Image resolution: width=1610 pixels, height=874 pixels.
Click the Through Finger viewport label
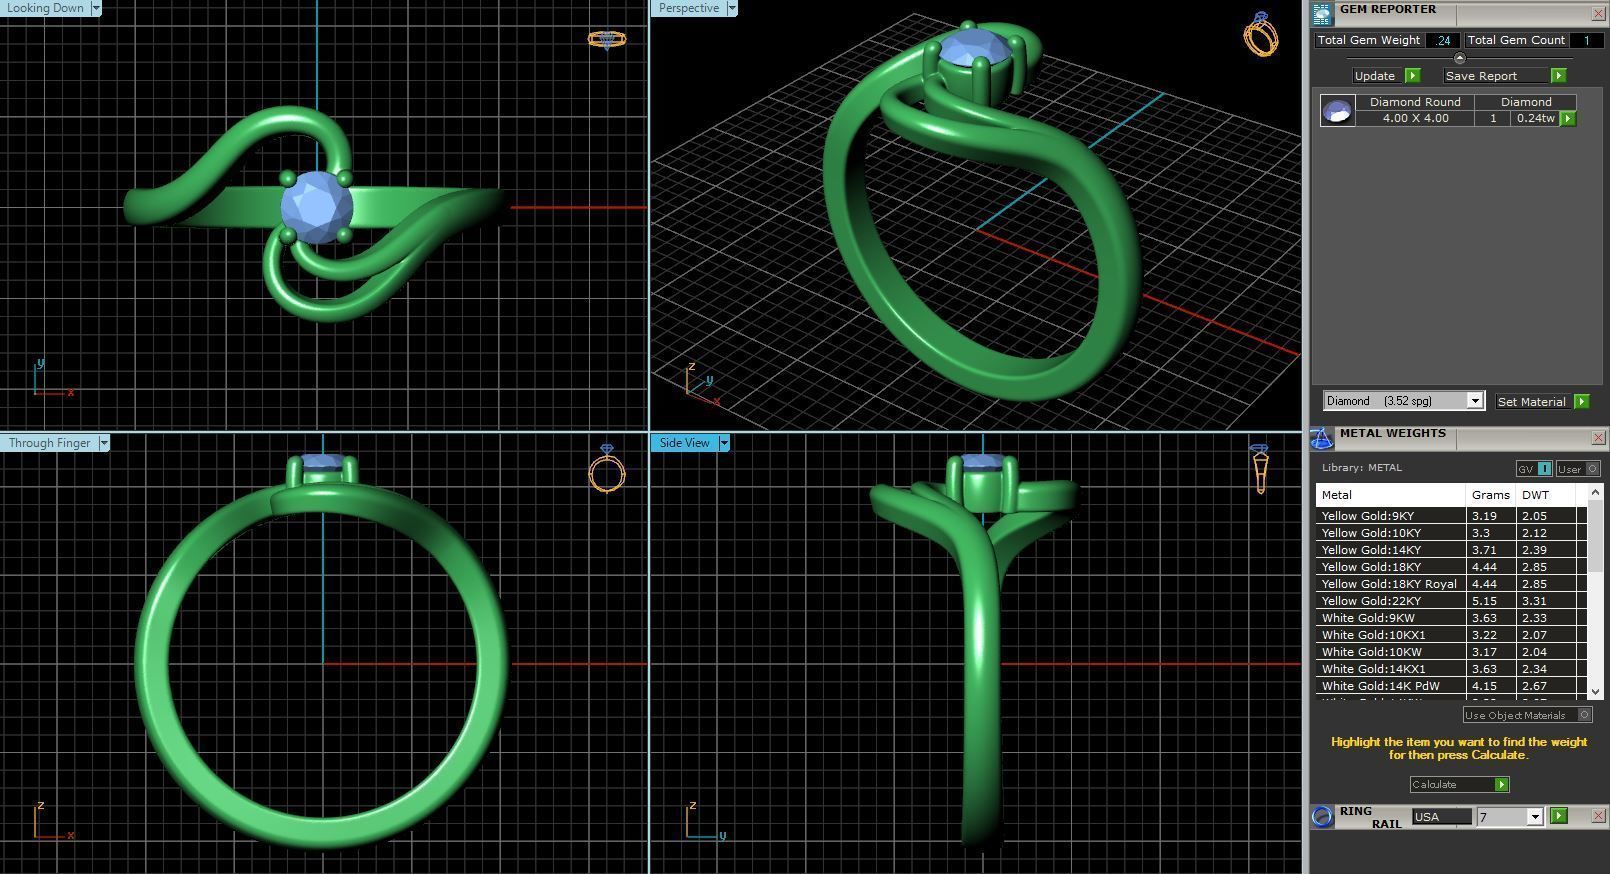[x=49, y=443]
